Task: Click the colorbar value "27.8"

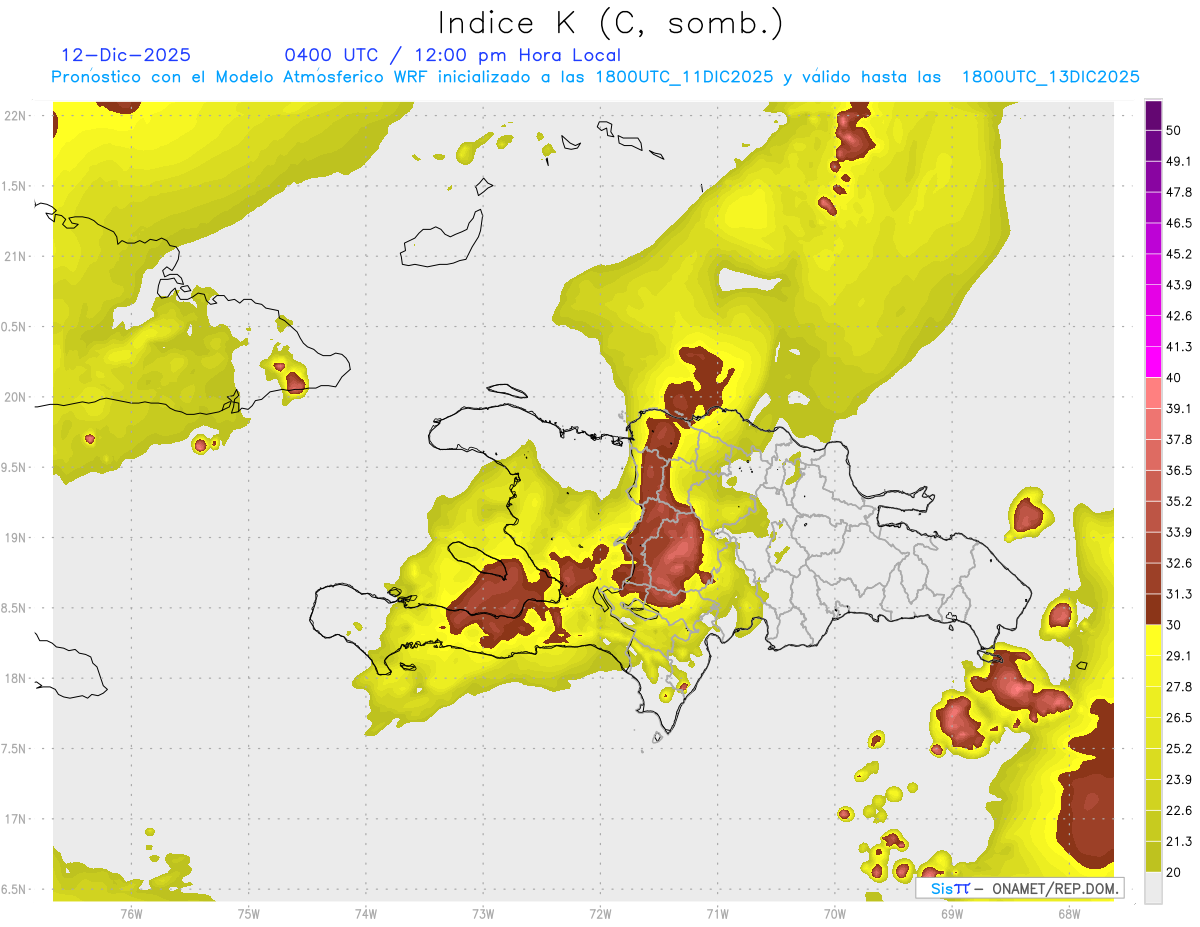Action: 1179,687
